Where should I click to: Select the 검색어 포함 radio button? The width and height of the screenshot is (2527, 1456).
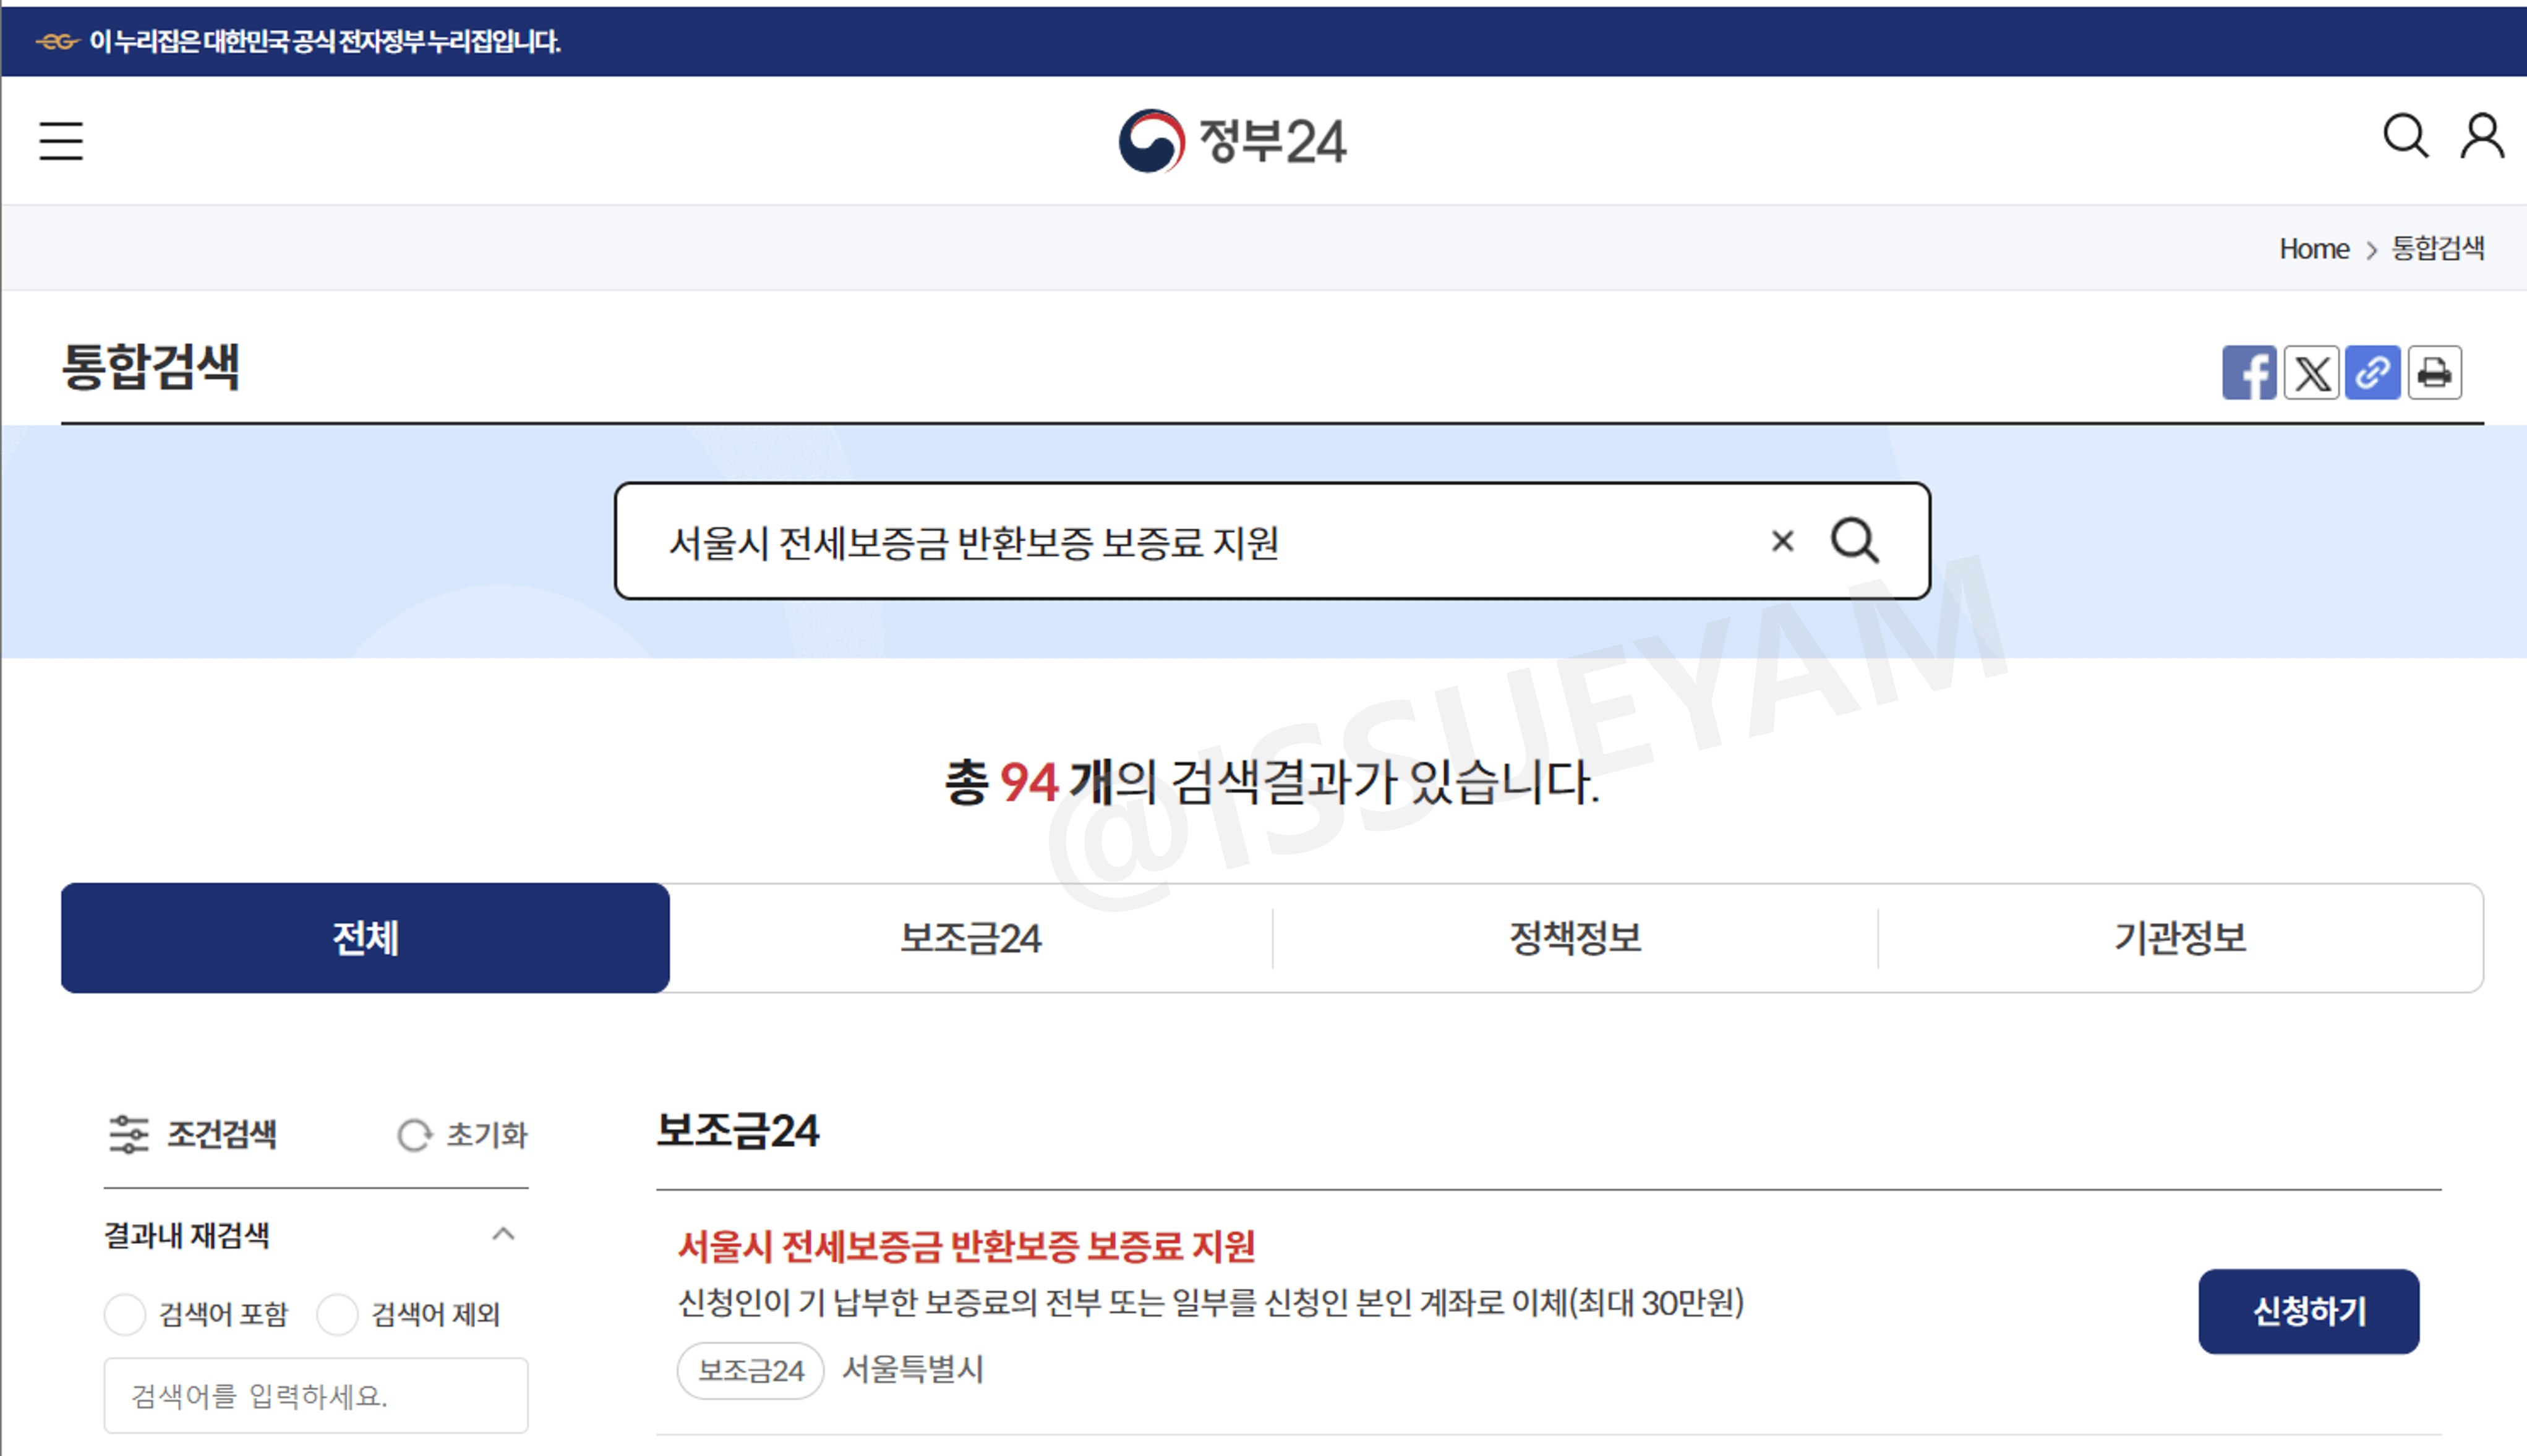[125, 1314]
